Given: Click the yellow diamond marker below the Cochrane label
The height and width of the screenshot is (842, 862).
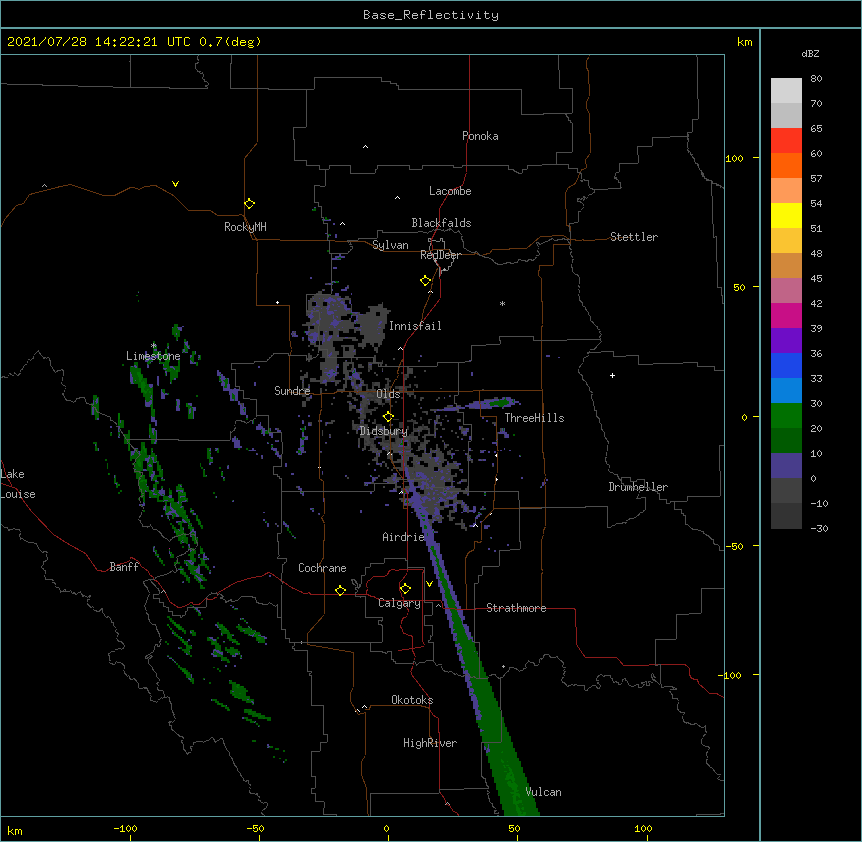Looking at the screenshot, I should [340, 590].
